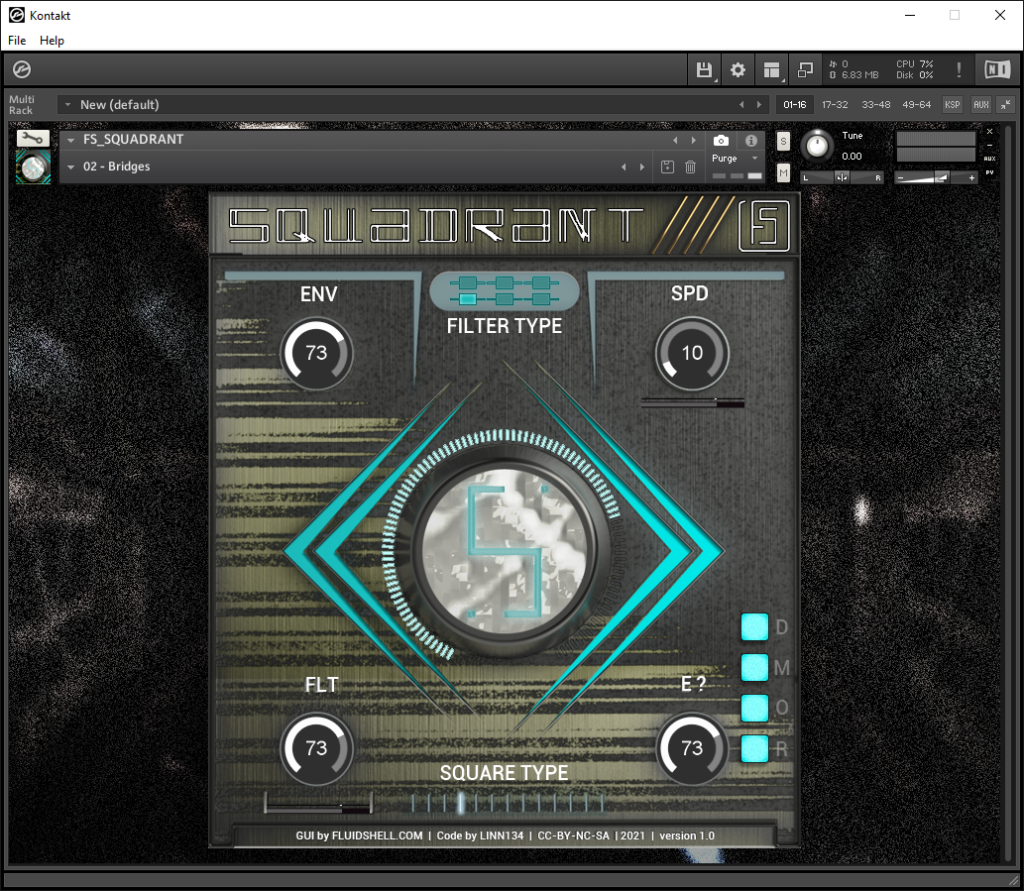Click the SPD knob showing 10
Viewport: 1024px width, 891px height.
click(x=692, y=353)
